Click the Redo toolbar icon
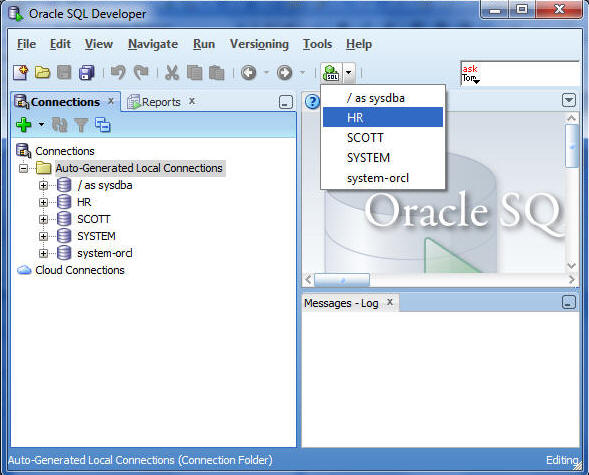Image resolution: width=589 pixels, height=475 pixels. (141, 72)
